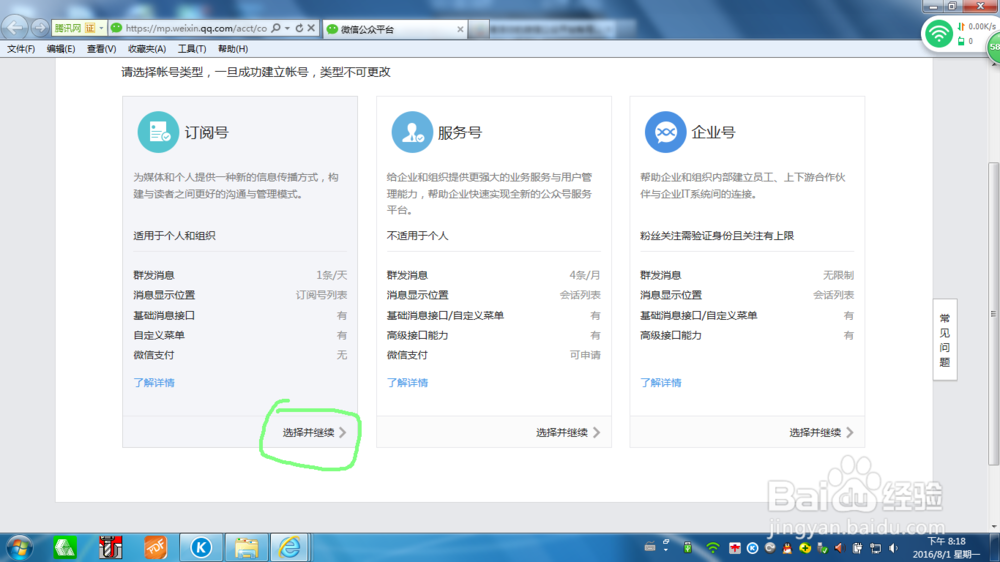Click the green WiFi speed widget icon

[x=939, y=33]
